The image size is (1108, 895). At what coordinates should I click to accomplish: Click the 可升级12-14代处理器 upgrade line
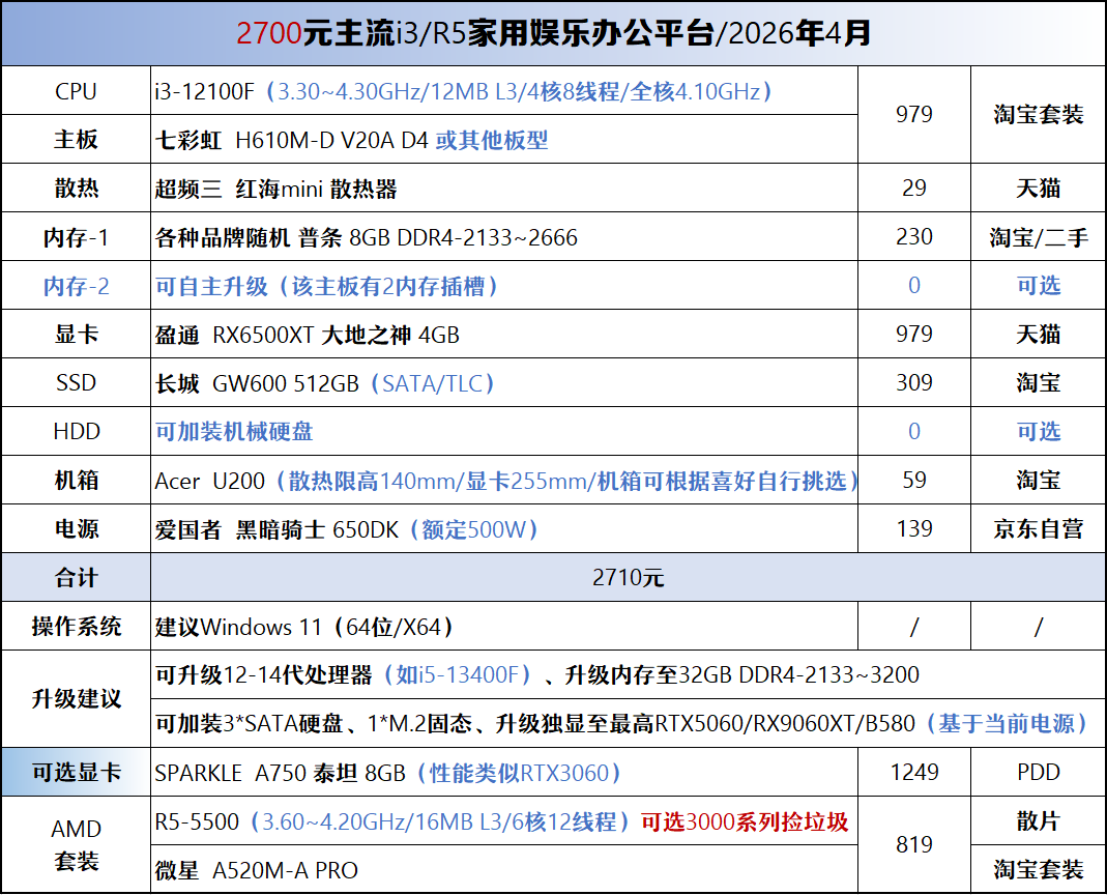click(x=628, y=675)
